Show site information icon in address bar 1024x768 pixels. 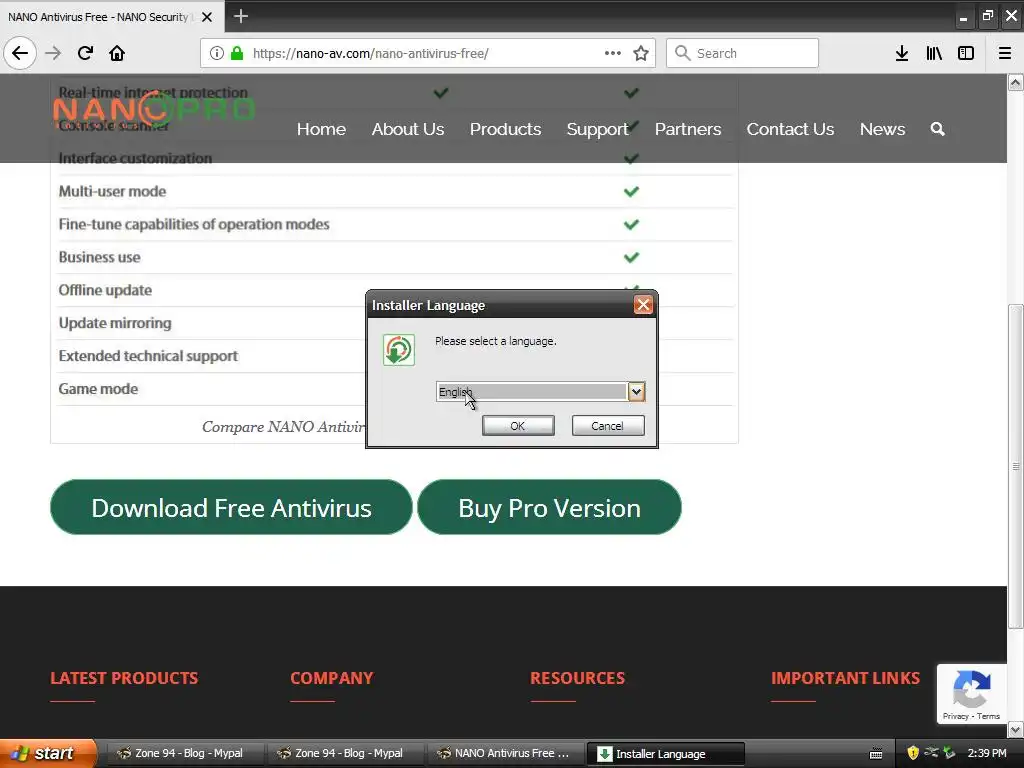(217, 53)
